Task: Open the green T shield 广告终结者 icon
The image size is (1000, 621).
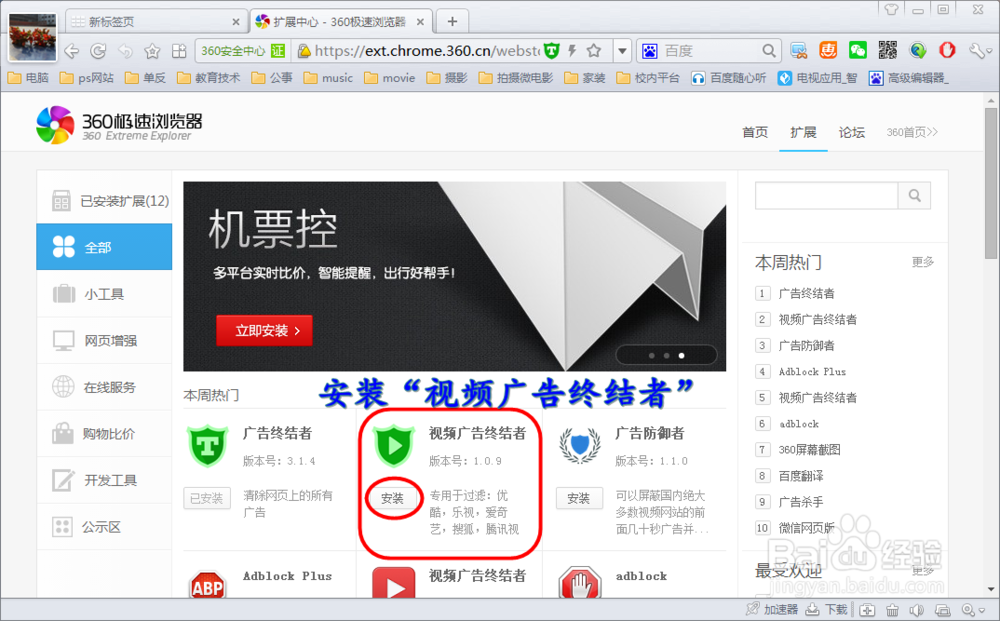Action: (x=207, y=446)
